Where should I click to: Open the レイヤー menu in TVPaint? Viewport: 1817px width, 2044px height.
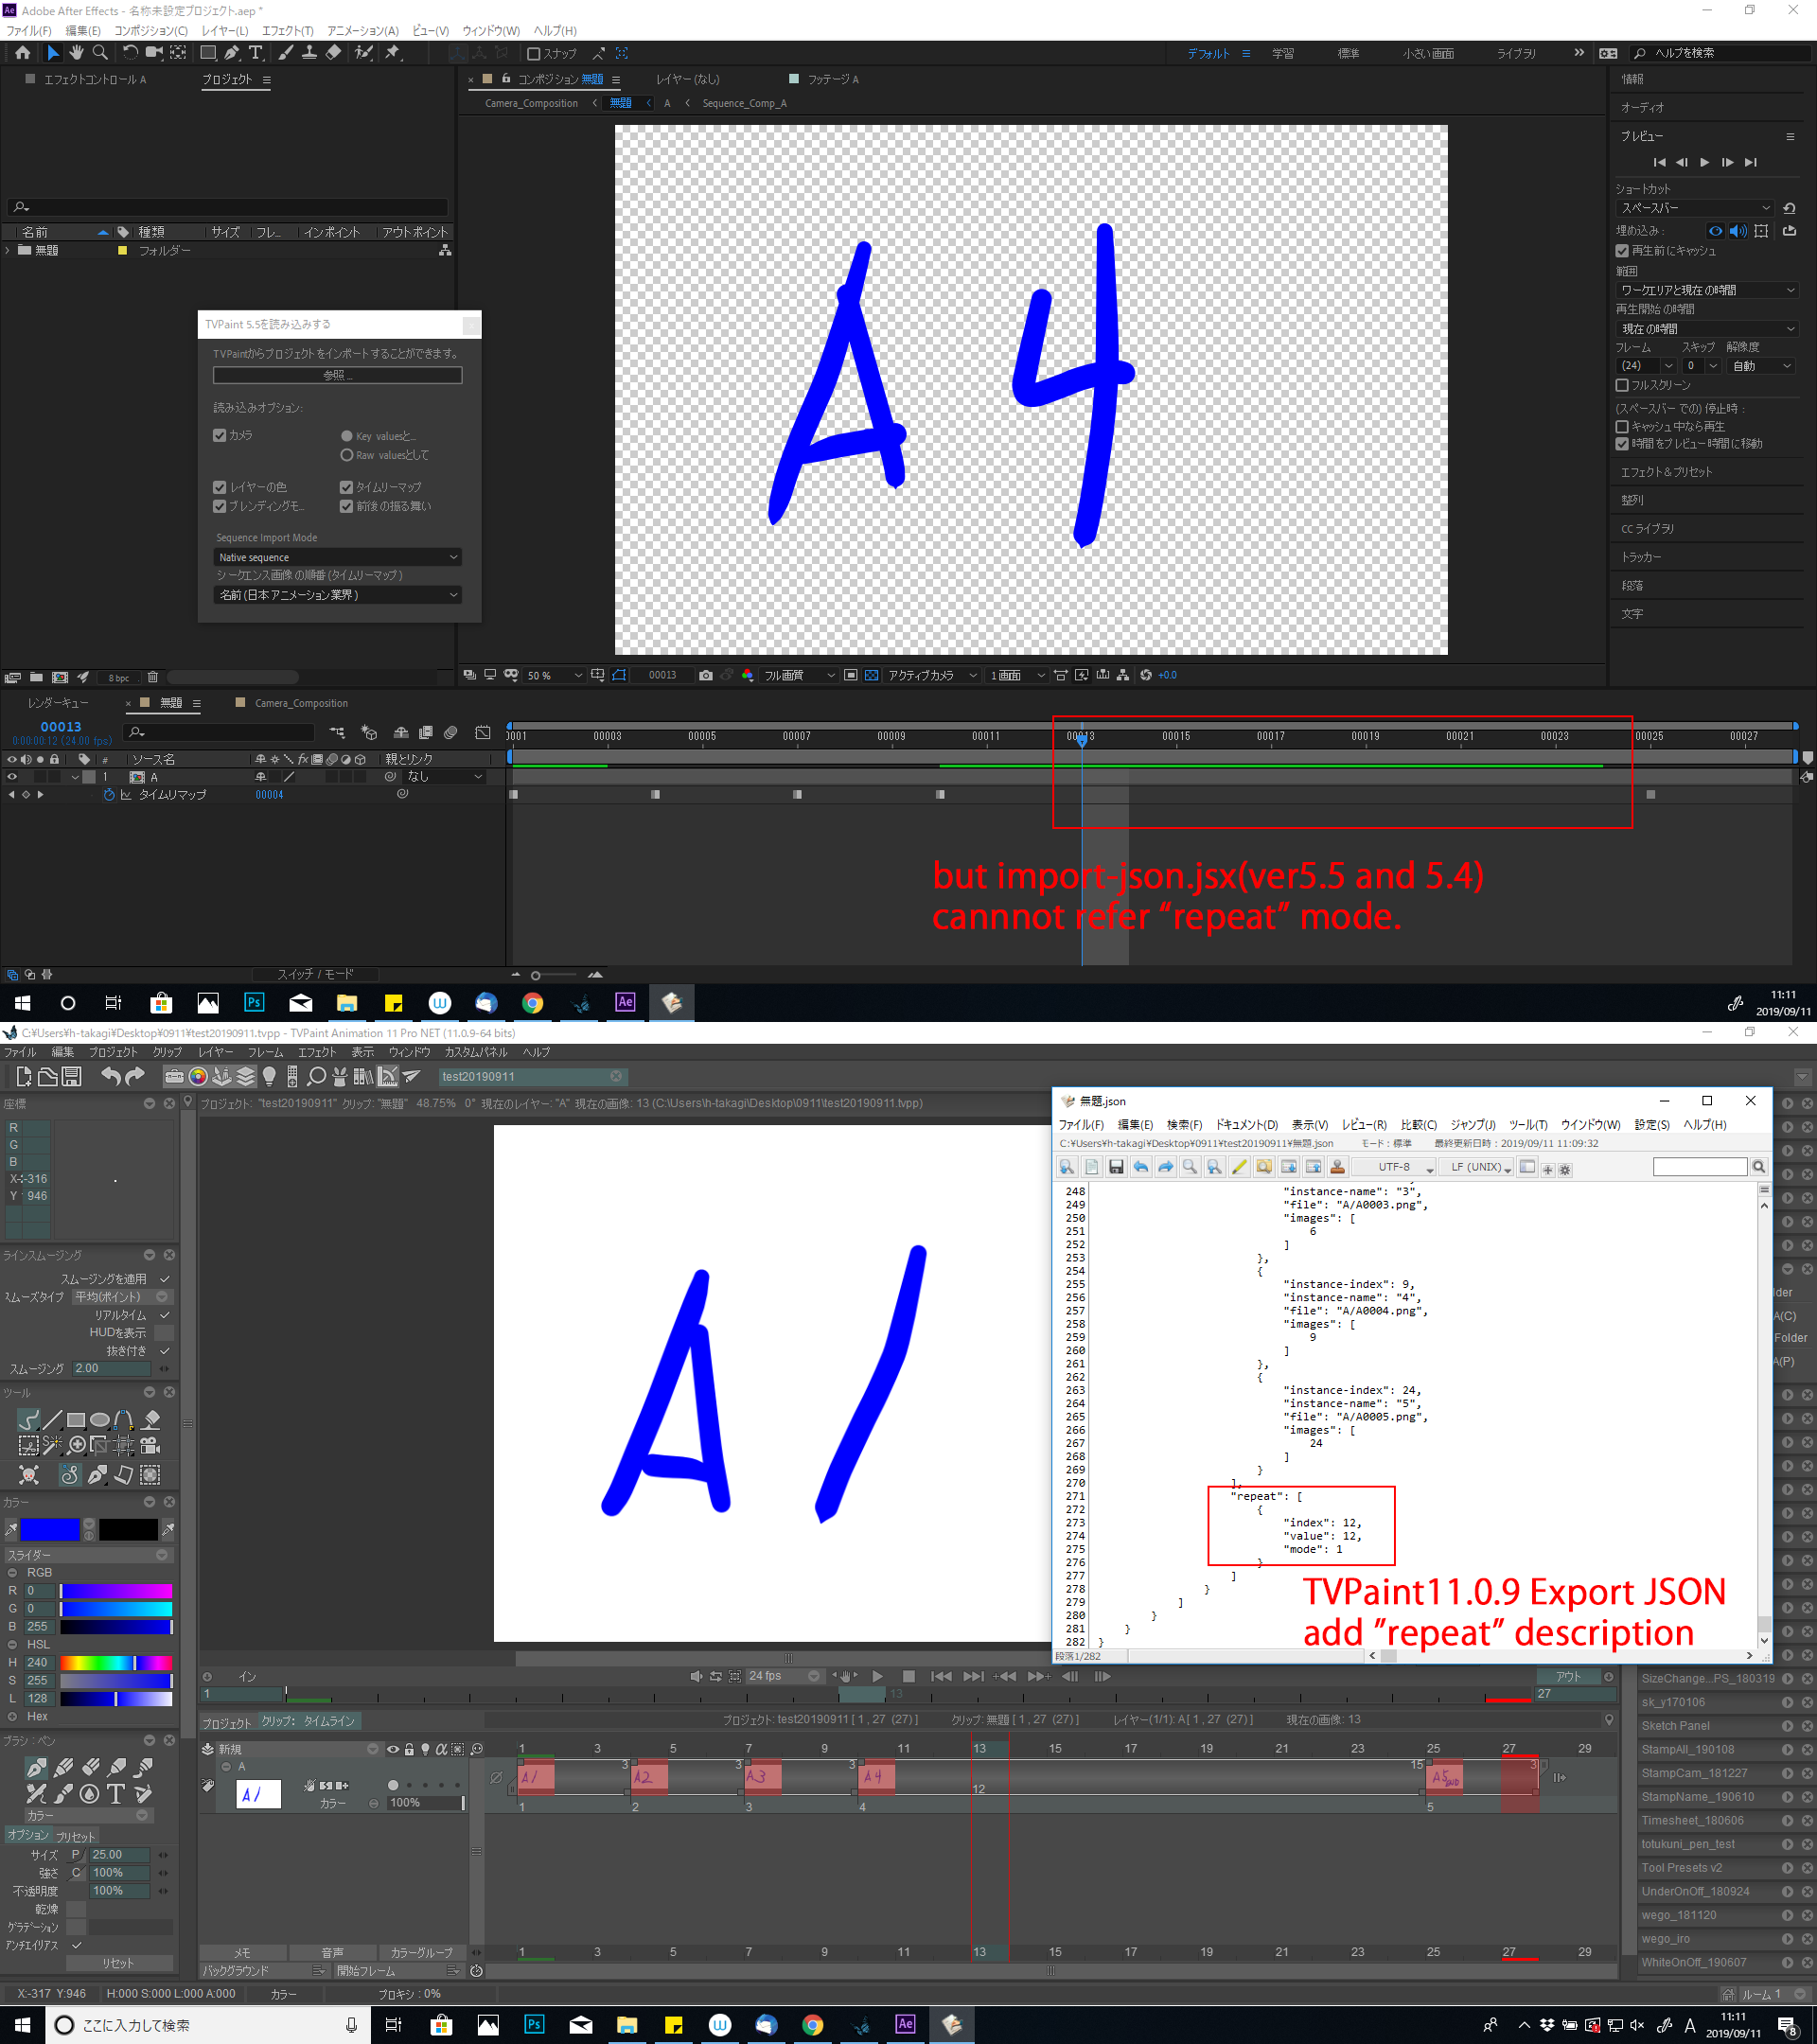[215, 1052]
